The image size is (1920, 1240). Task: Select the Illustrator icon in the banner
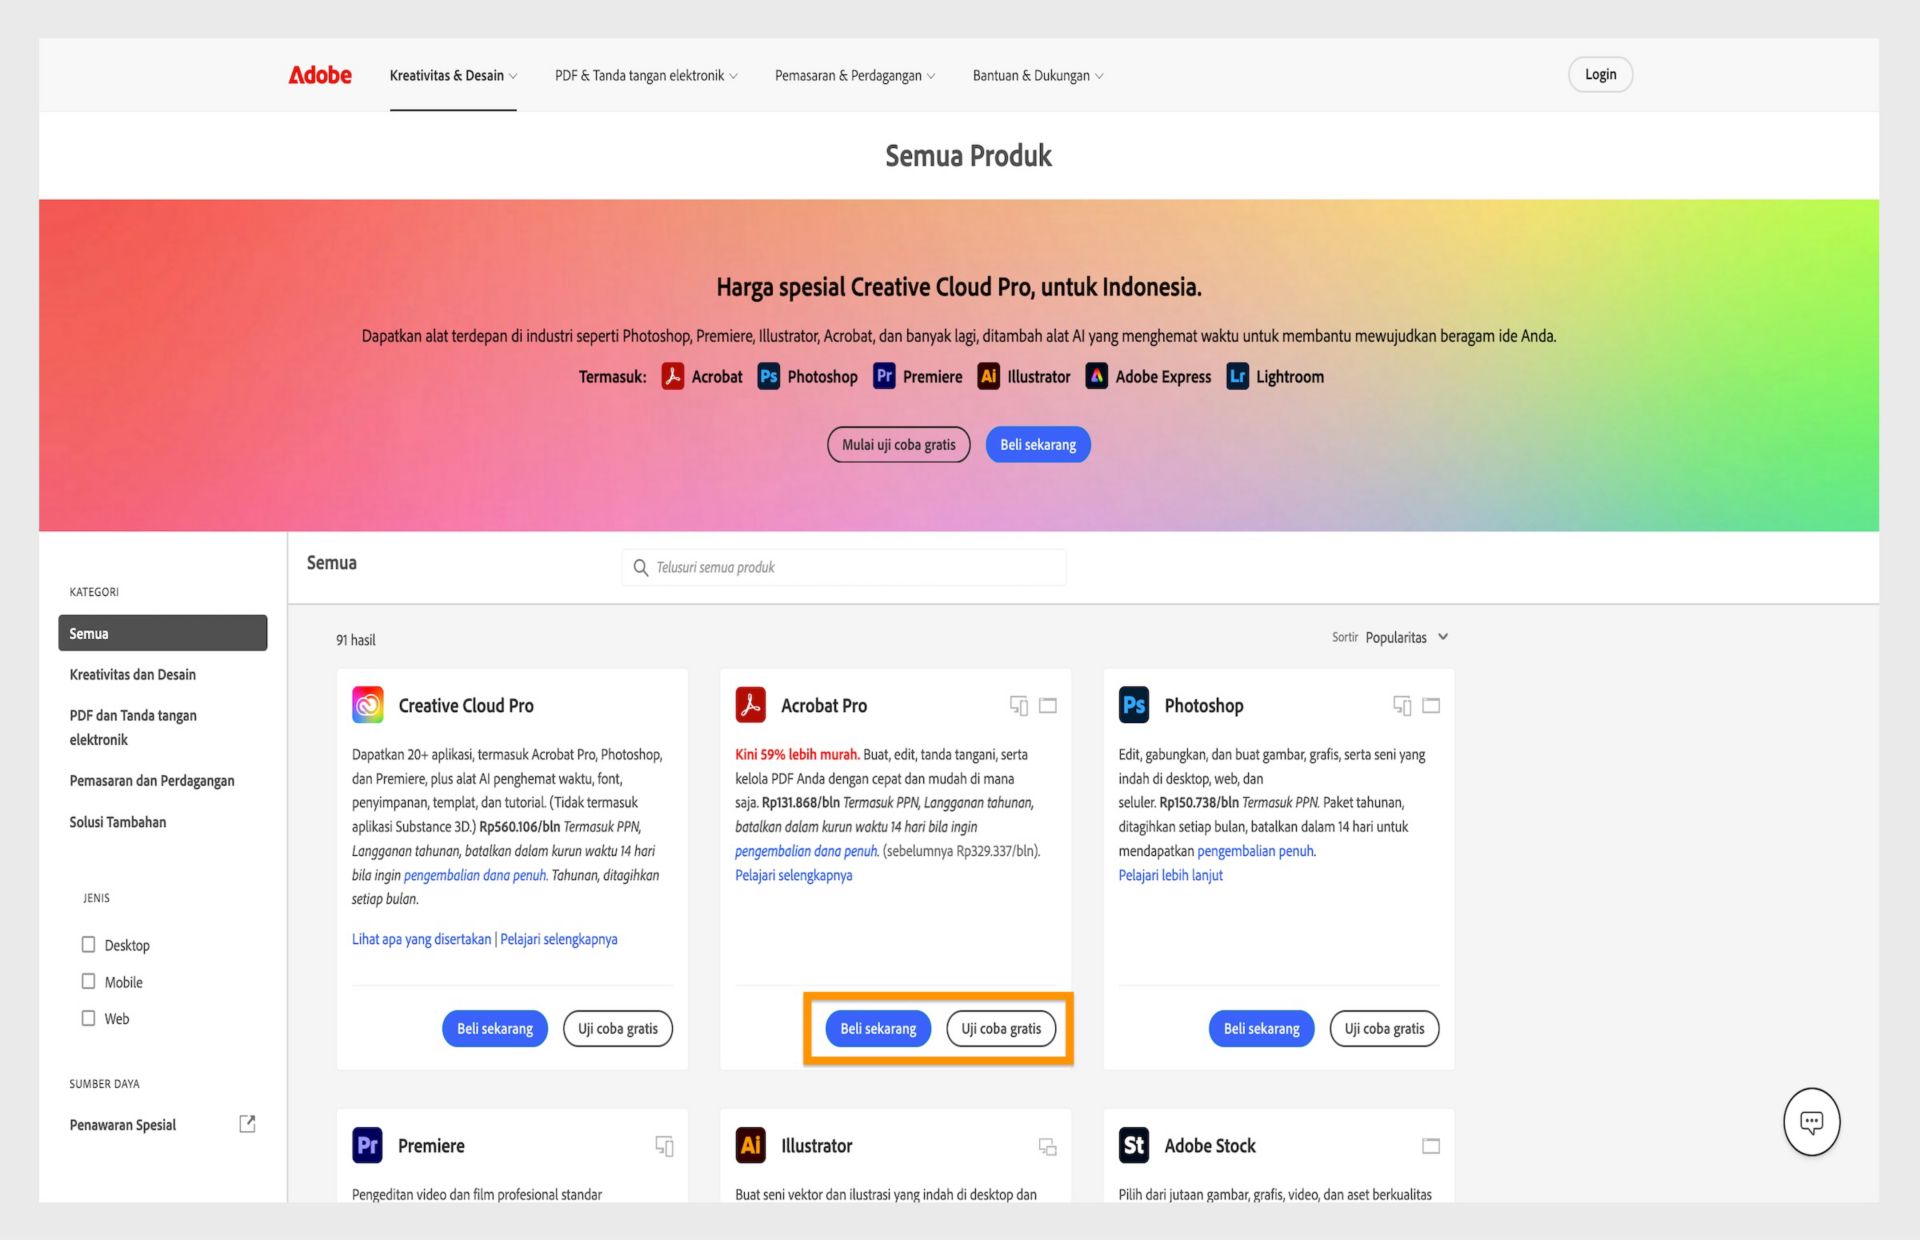[x=988, y=376]
